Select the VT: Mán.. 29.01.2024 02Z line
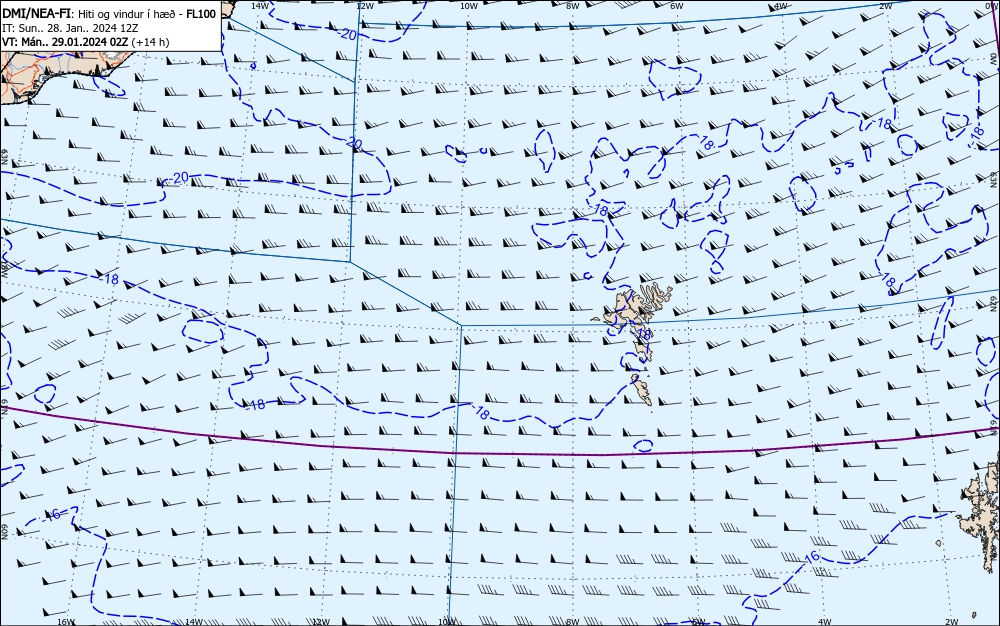The image size is (1000, 626). click(x=65, y=42)
